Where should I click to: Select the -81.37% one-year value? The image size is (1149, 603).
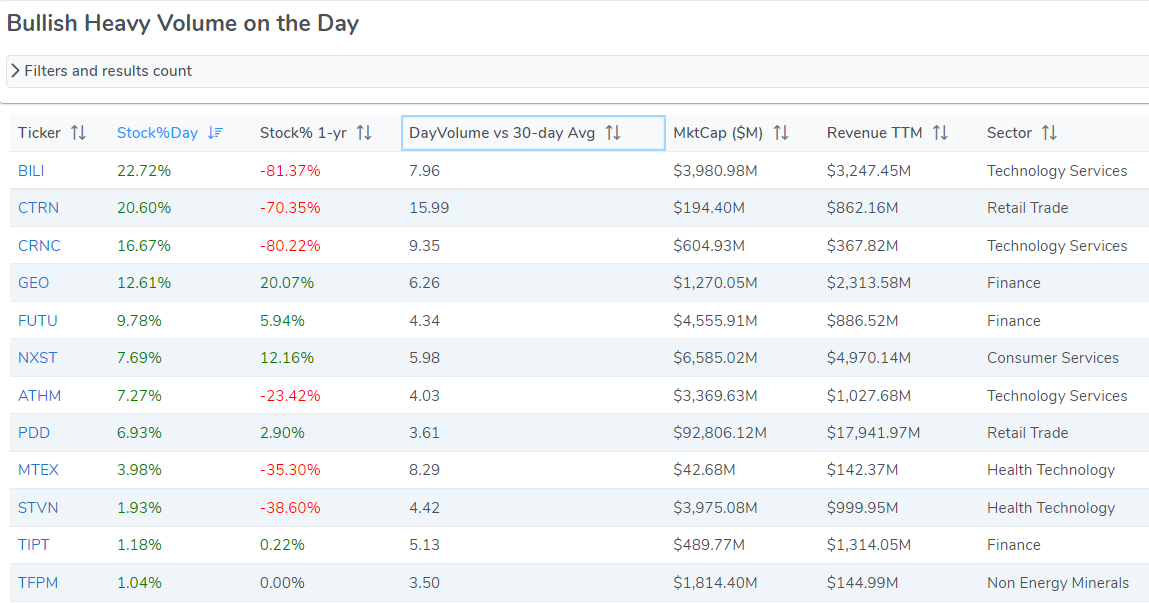pyautogui.click(x=289, y=171)
